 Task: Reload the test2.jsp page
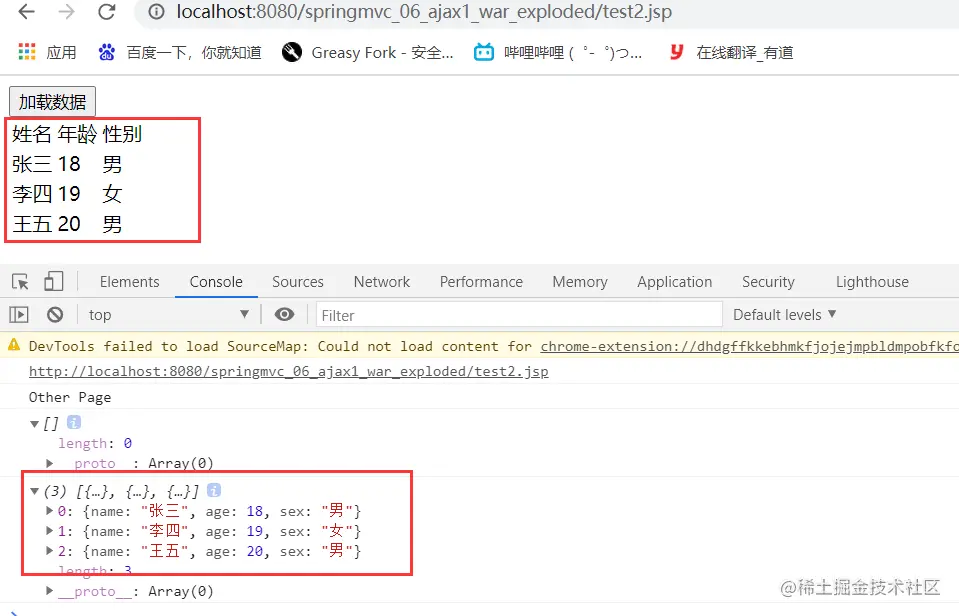click(106, 12)
